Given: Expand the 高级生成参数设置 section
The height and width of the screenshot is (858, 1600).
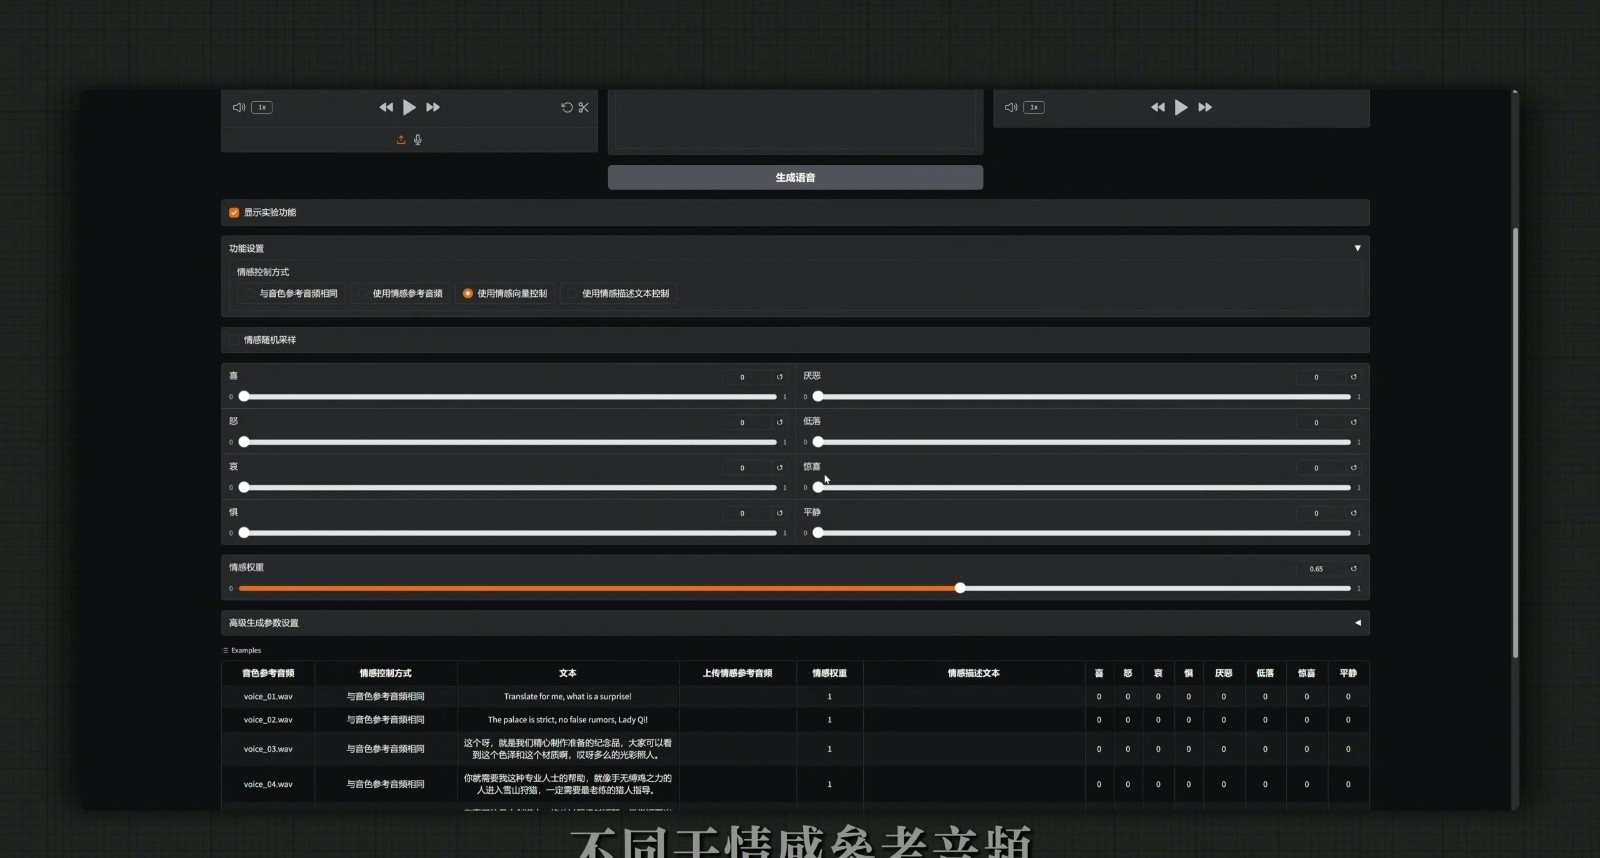Looking at the screenshot, I should [x=1357, y=623].
